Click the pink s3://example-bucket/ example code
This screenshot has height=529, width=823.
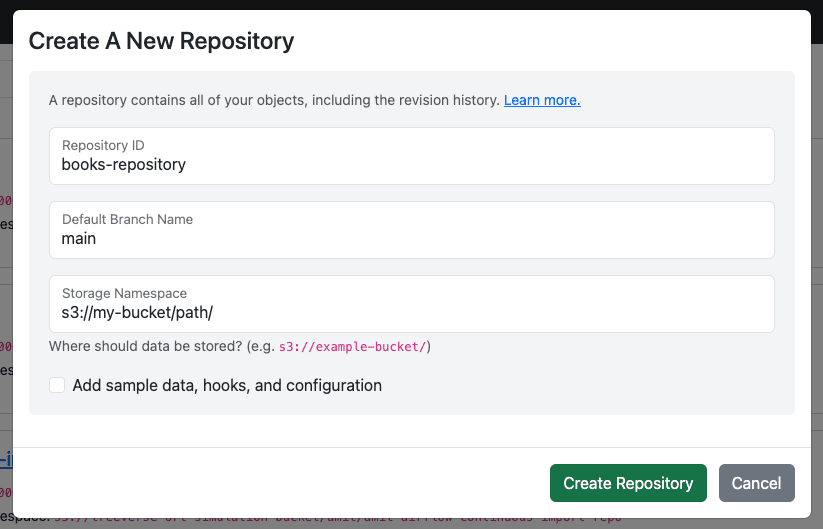352,347
